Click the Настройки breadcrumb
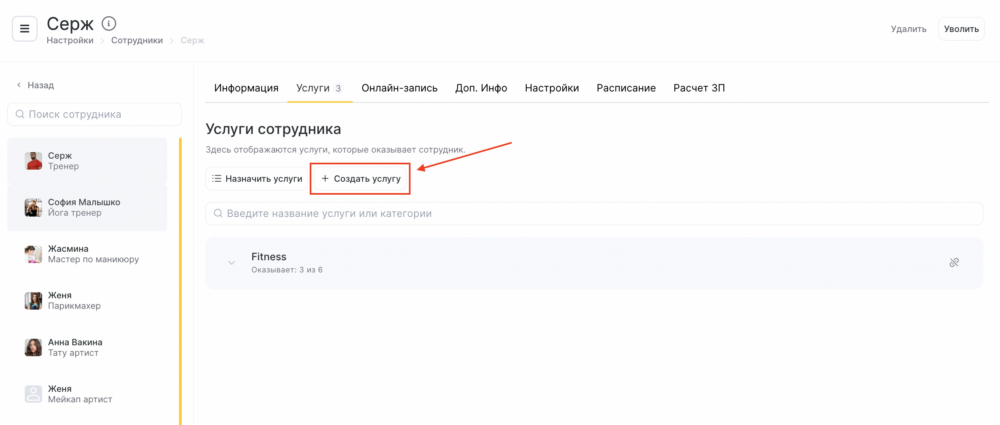 [x=70, y=40]
